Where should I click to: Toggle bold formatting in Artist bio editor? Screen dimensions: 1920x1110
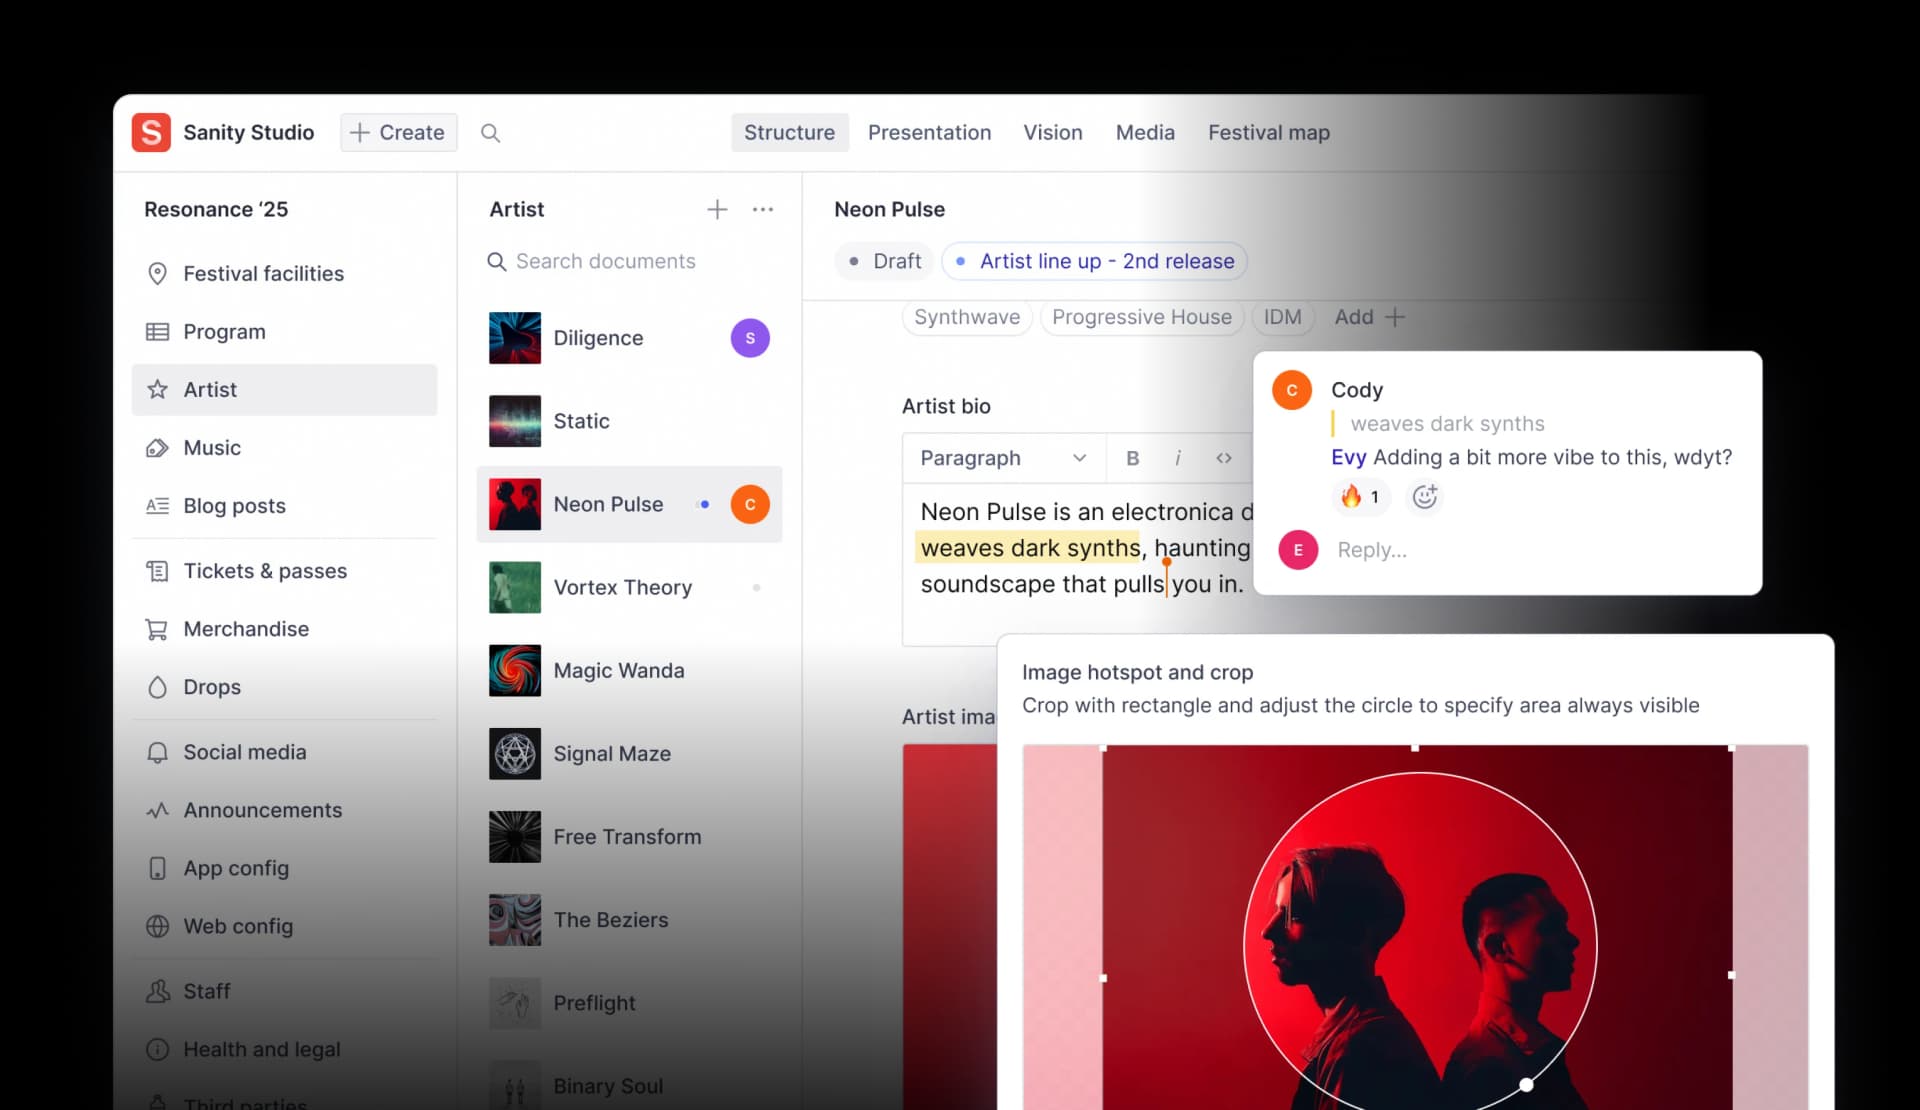[x=1132, y=458]
